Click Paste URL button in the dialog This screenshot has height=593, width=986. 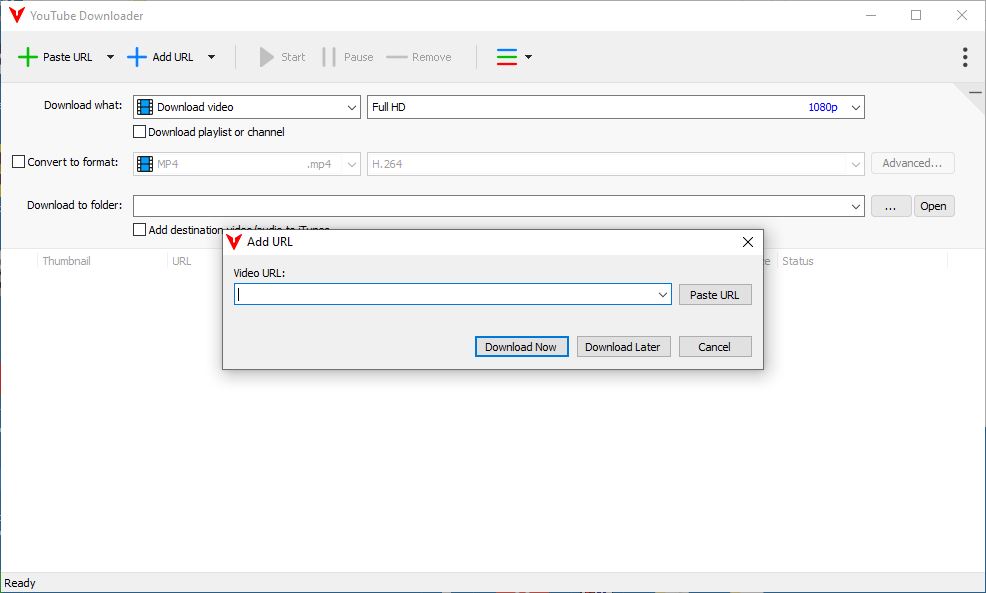[715, 295]
